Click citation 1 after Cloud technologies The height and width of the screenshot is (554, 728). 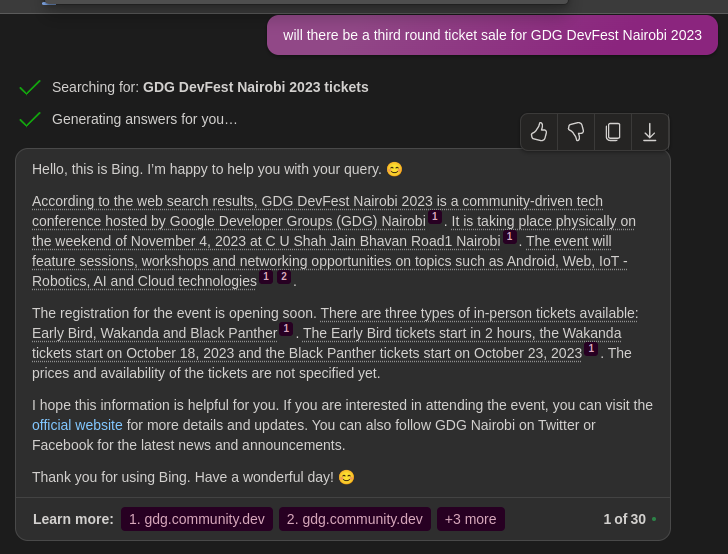pos(266,276)
